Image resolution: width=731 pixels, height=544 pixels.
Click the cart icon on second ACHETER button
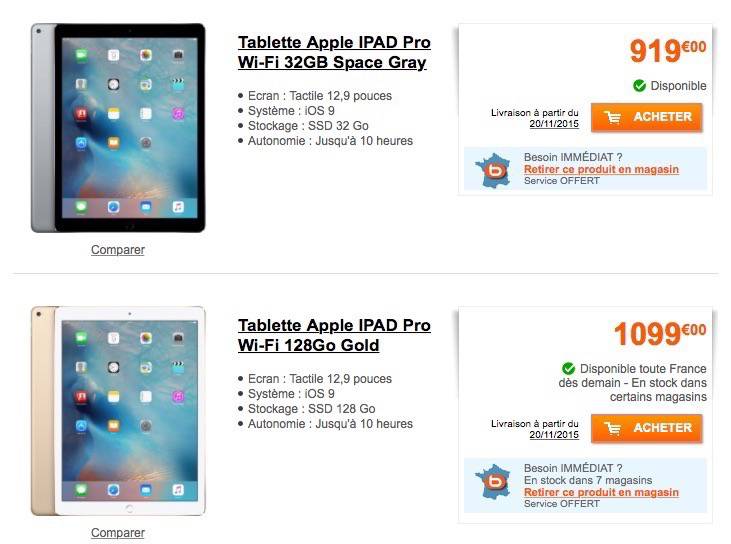613,428
